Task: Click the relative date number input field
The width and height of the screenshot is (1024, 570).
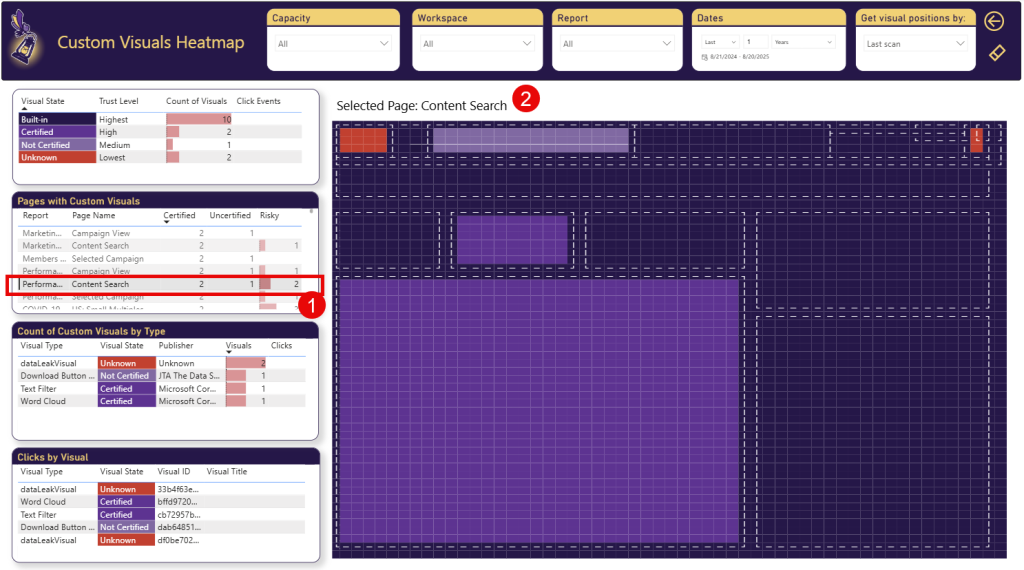Action: [755, 42]
